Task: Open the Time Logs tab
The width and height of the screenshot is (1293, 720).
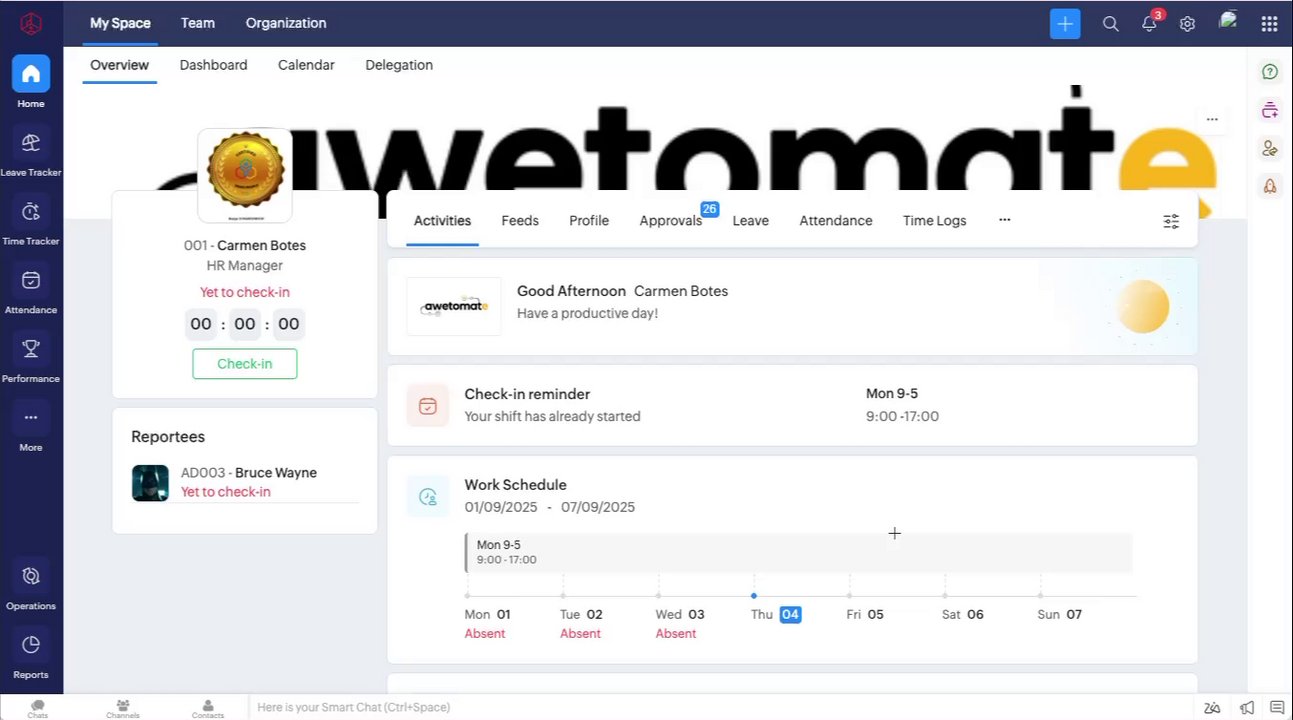Action: pos(934,221)
